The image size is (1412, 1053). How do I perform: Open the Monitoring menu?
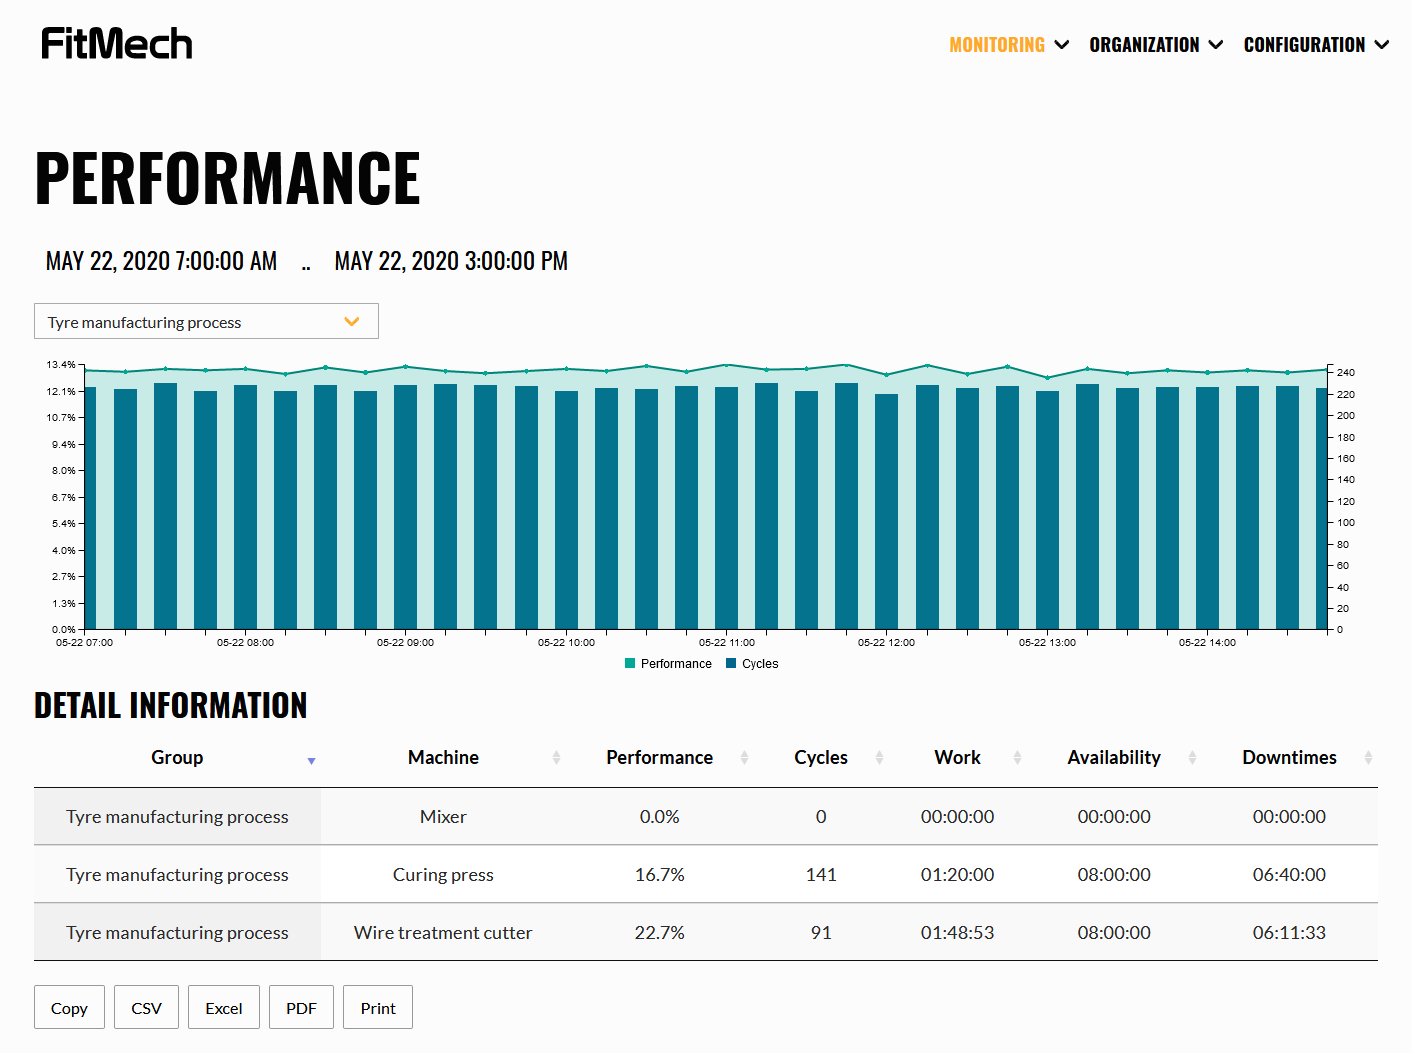(997, 45)
